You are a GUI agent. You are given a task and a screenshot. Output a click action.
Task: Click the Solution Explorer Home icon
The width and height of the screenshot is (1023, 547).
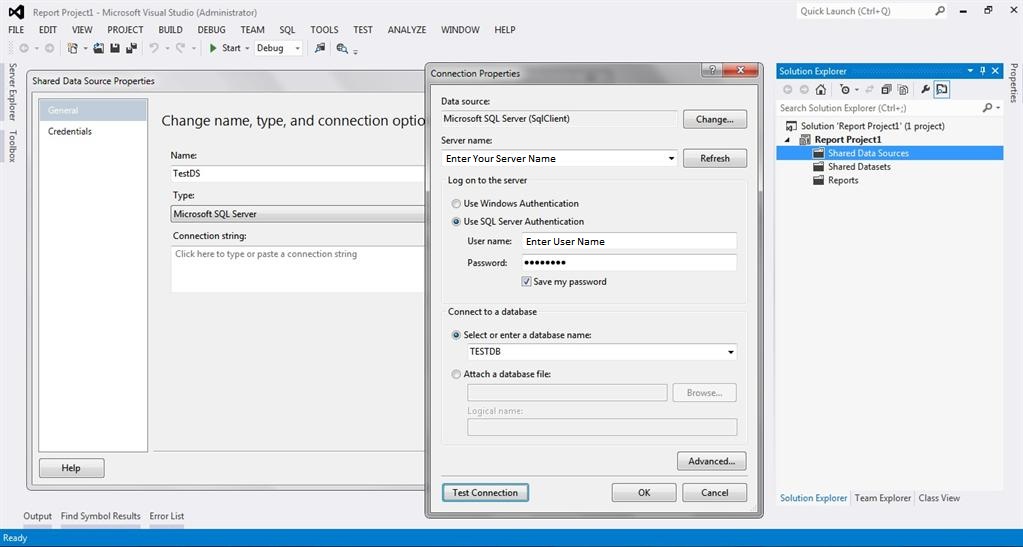821,89
